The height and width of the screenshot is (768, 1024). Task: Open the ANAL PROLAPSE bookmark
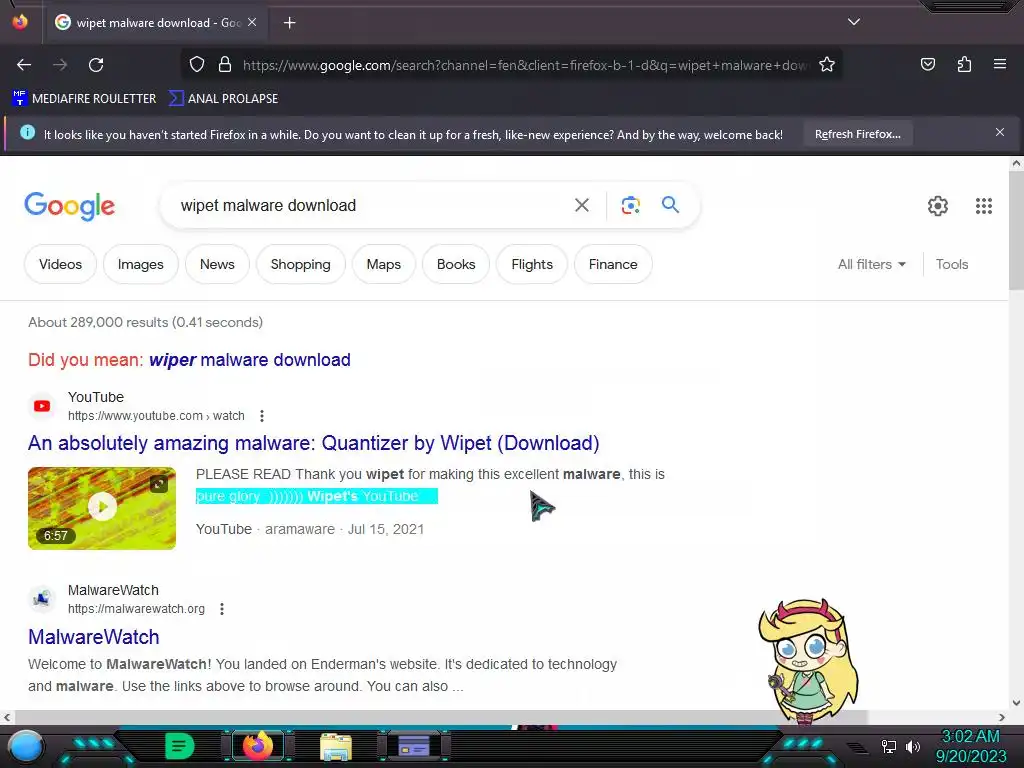click(223, 99)
